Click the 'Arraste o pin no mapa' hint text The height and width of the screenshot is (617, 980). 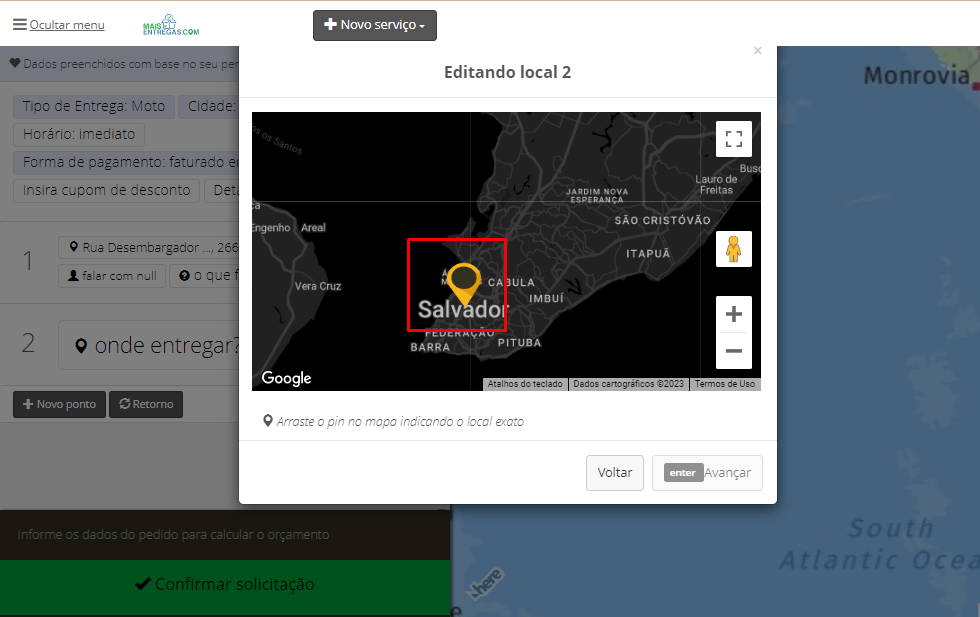401,421
